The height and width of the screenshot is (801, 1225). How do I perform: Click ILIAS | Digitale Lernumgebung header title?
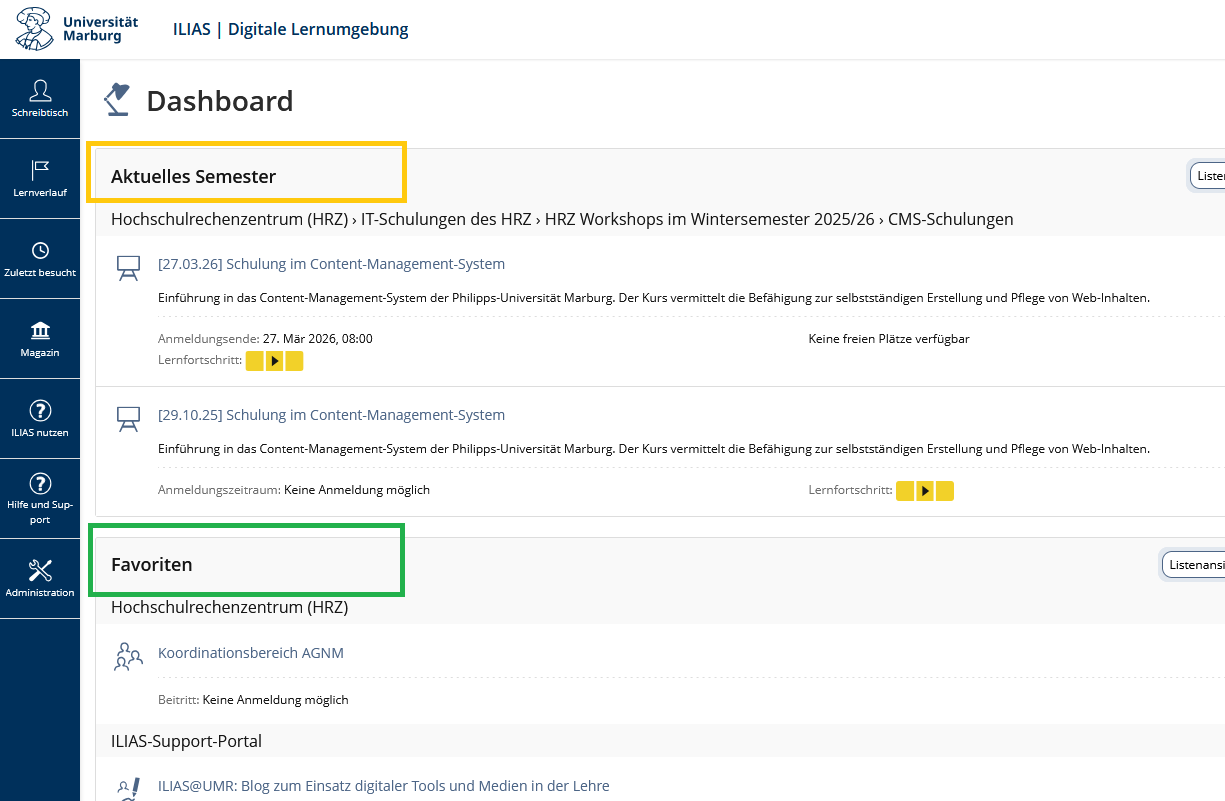pos(290,29)
